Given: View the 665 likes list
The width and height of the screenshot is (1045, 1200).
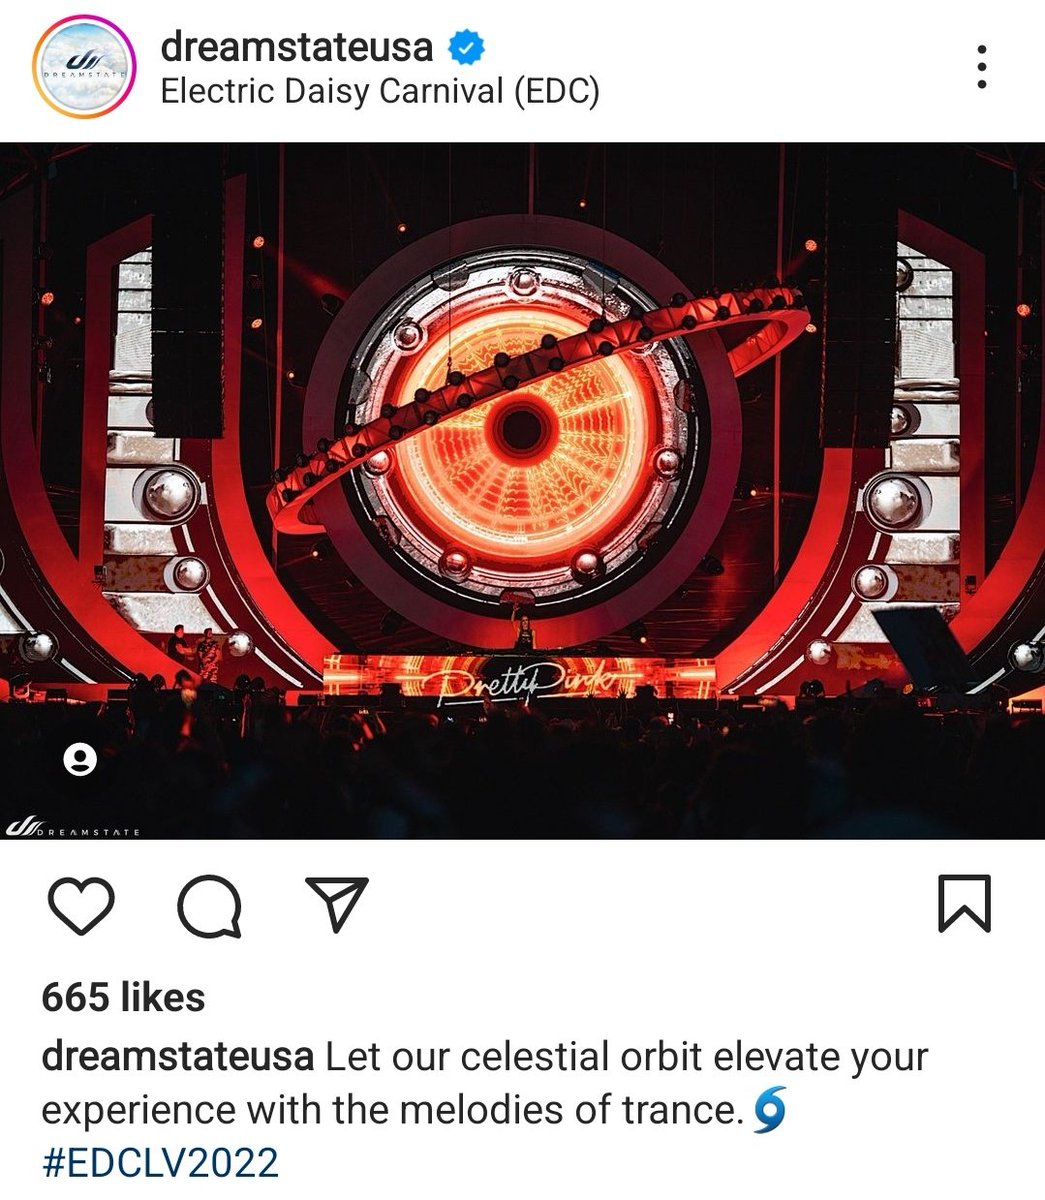Looking at the screenshot, I should coord(124,997).
